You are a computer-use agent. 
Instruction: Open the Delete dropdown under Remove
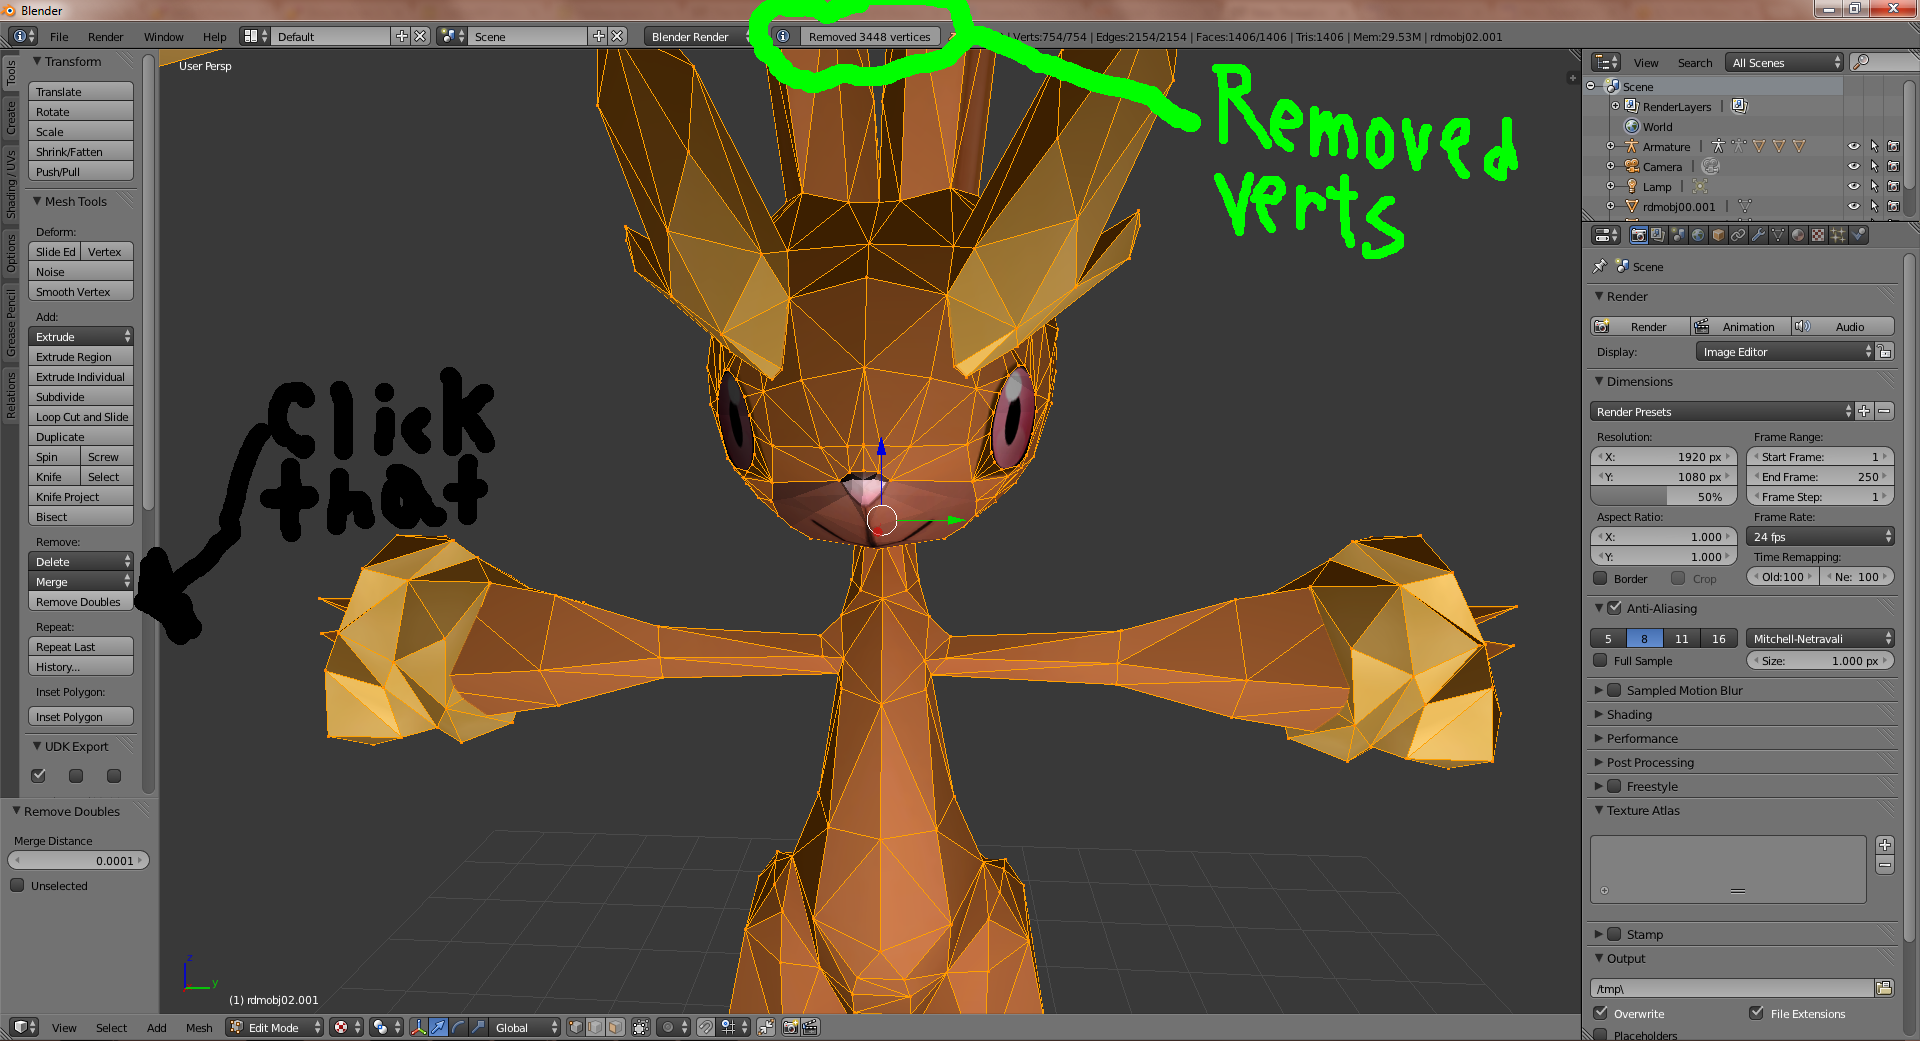pos(81,562)
